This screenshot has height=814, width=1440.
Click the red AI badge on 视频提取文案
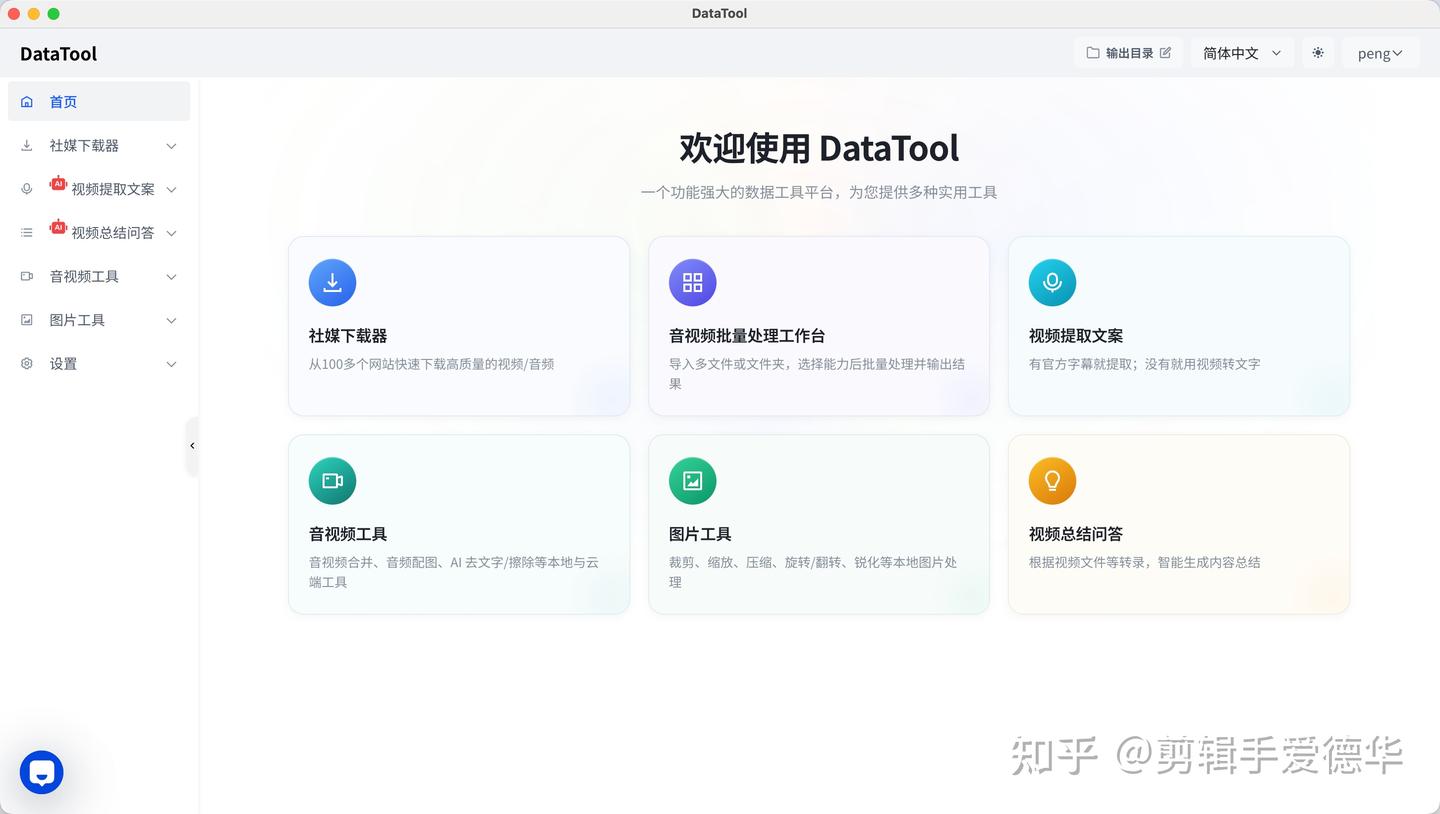pyautogui.click(x=58, y=183)
